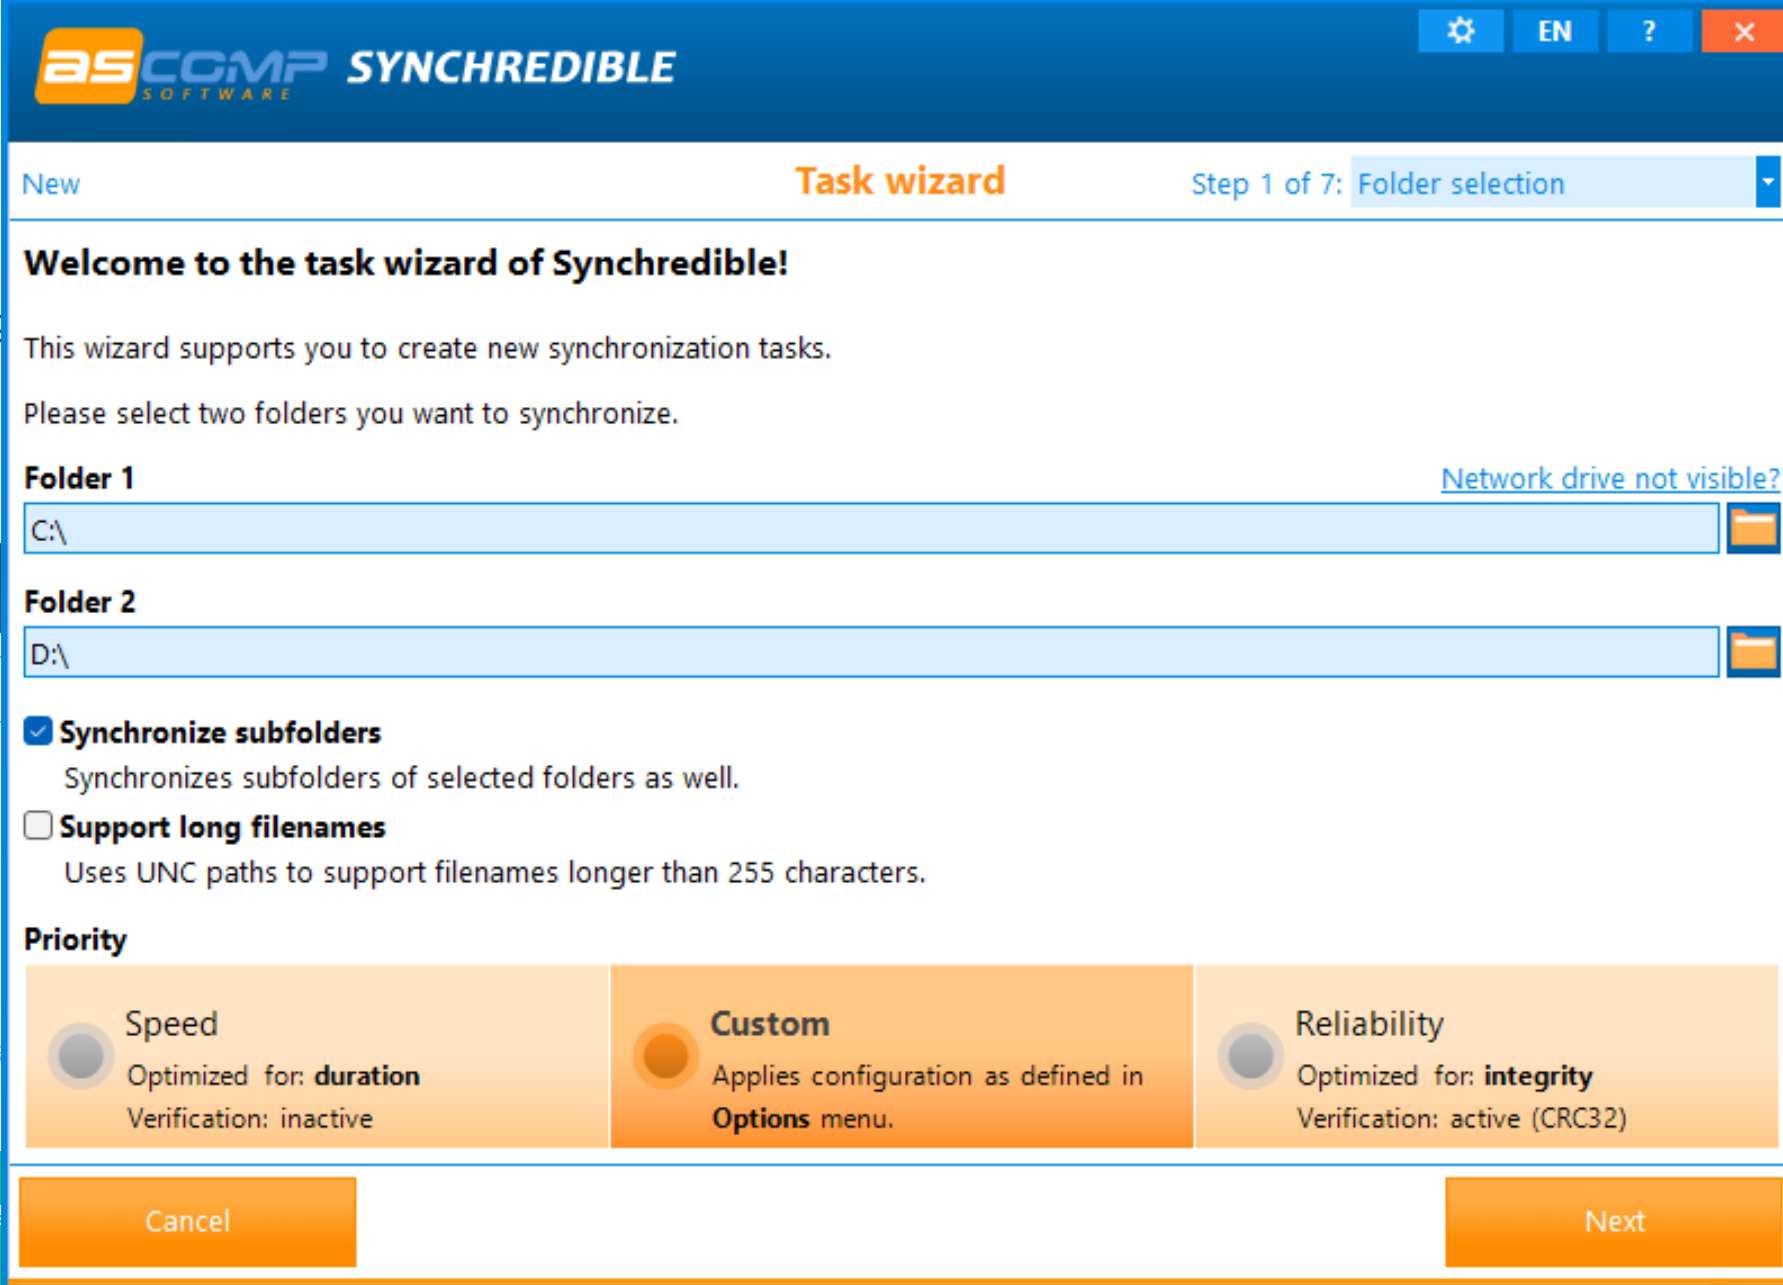Click the Folder 2 path field

871,653
